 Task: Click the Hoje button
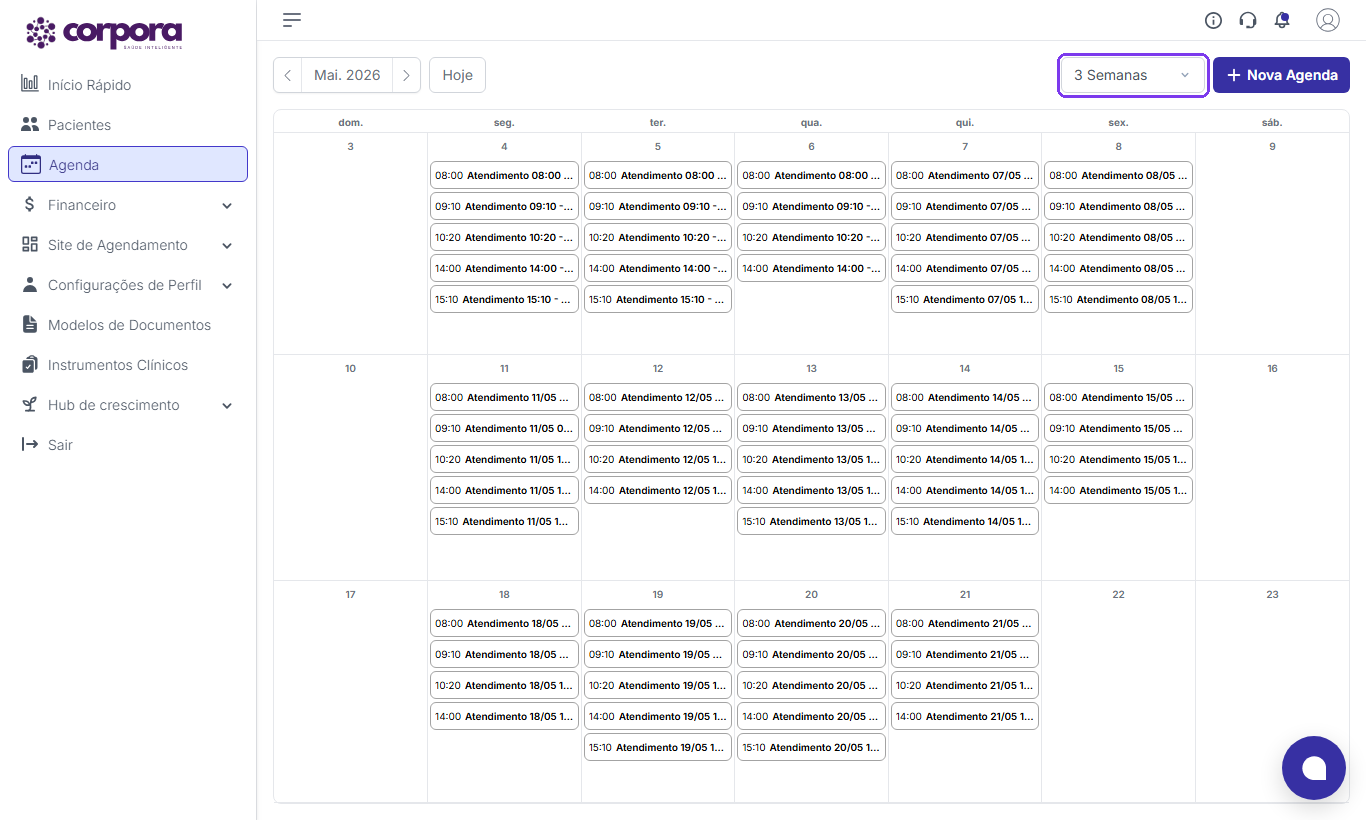[x=457, y=75]
